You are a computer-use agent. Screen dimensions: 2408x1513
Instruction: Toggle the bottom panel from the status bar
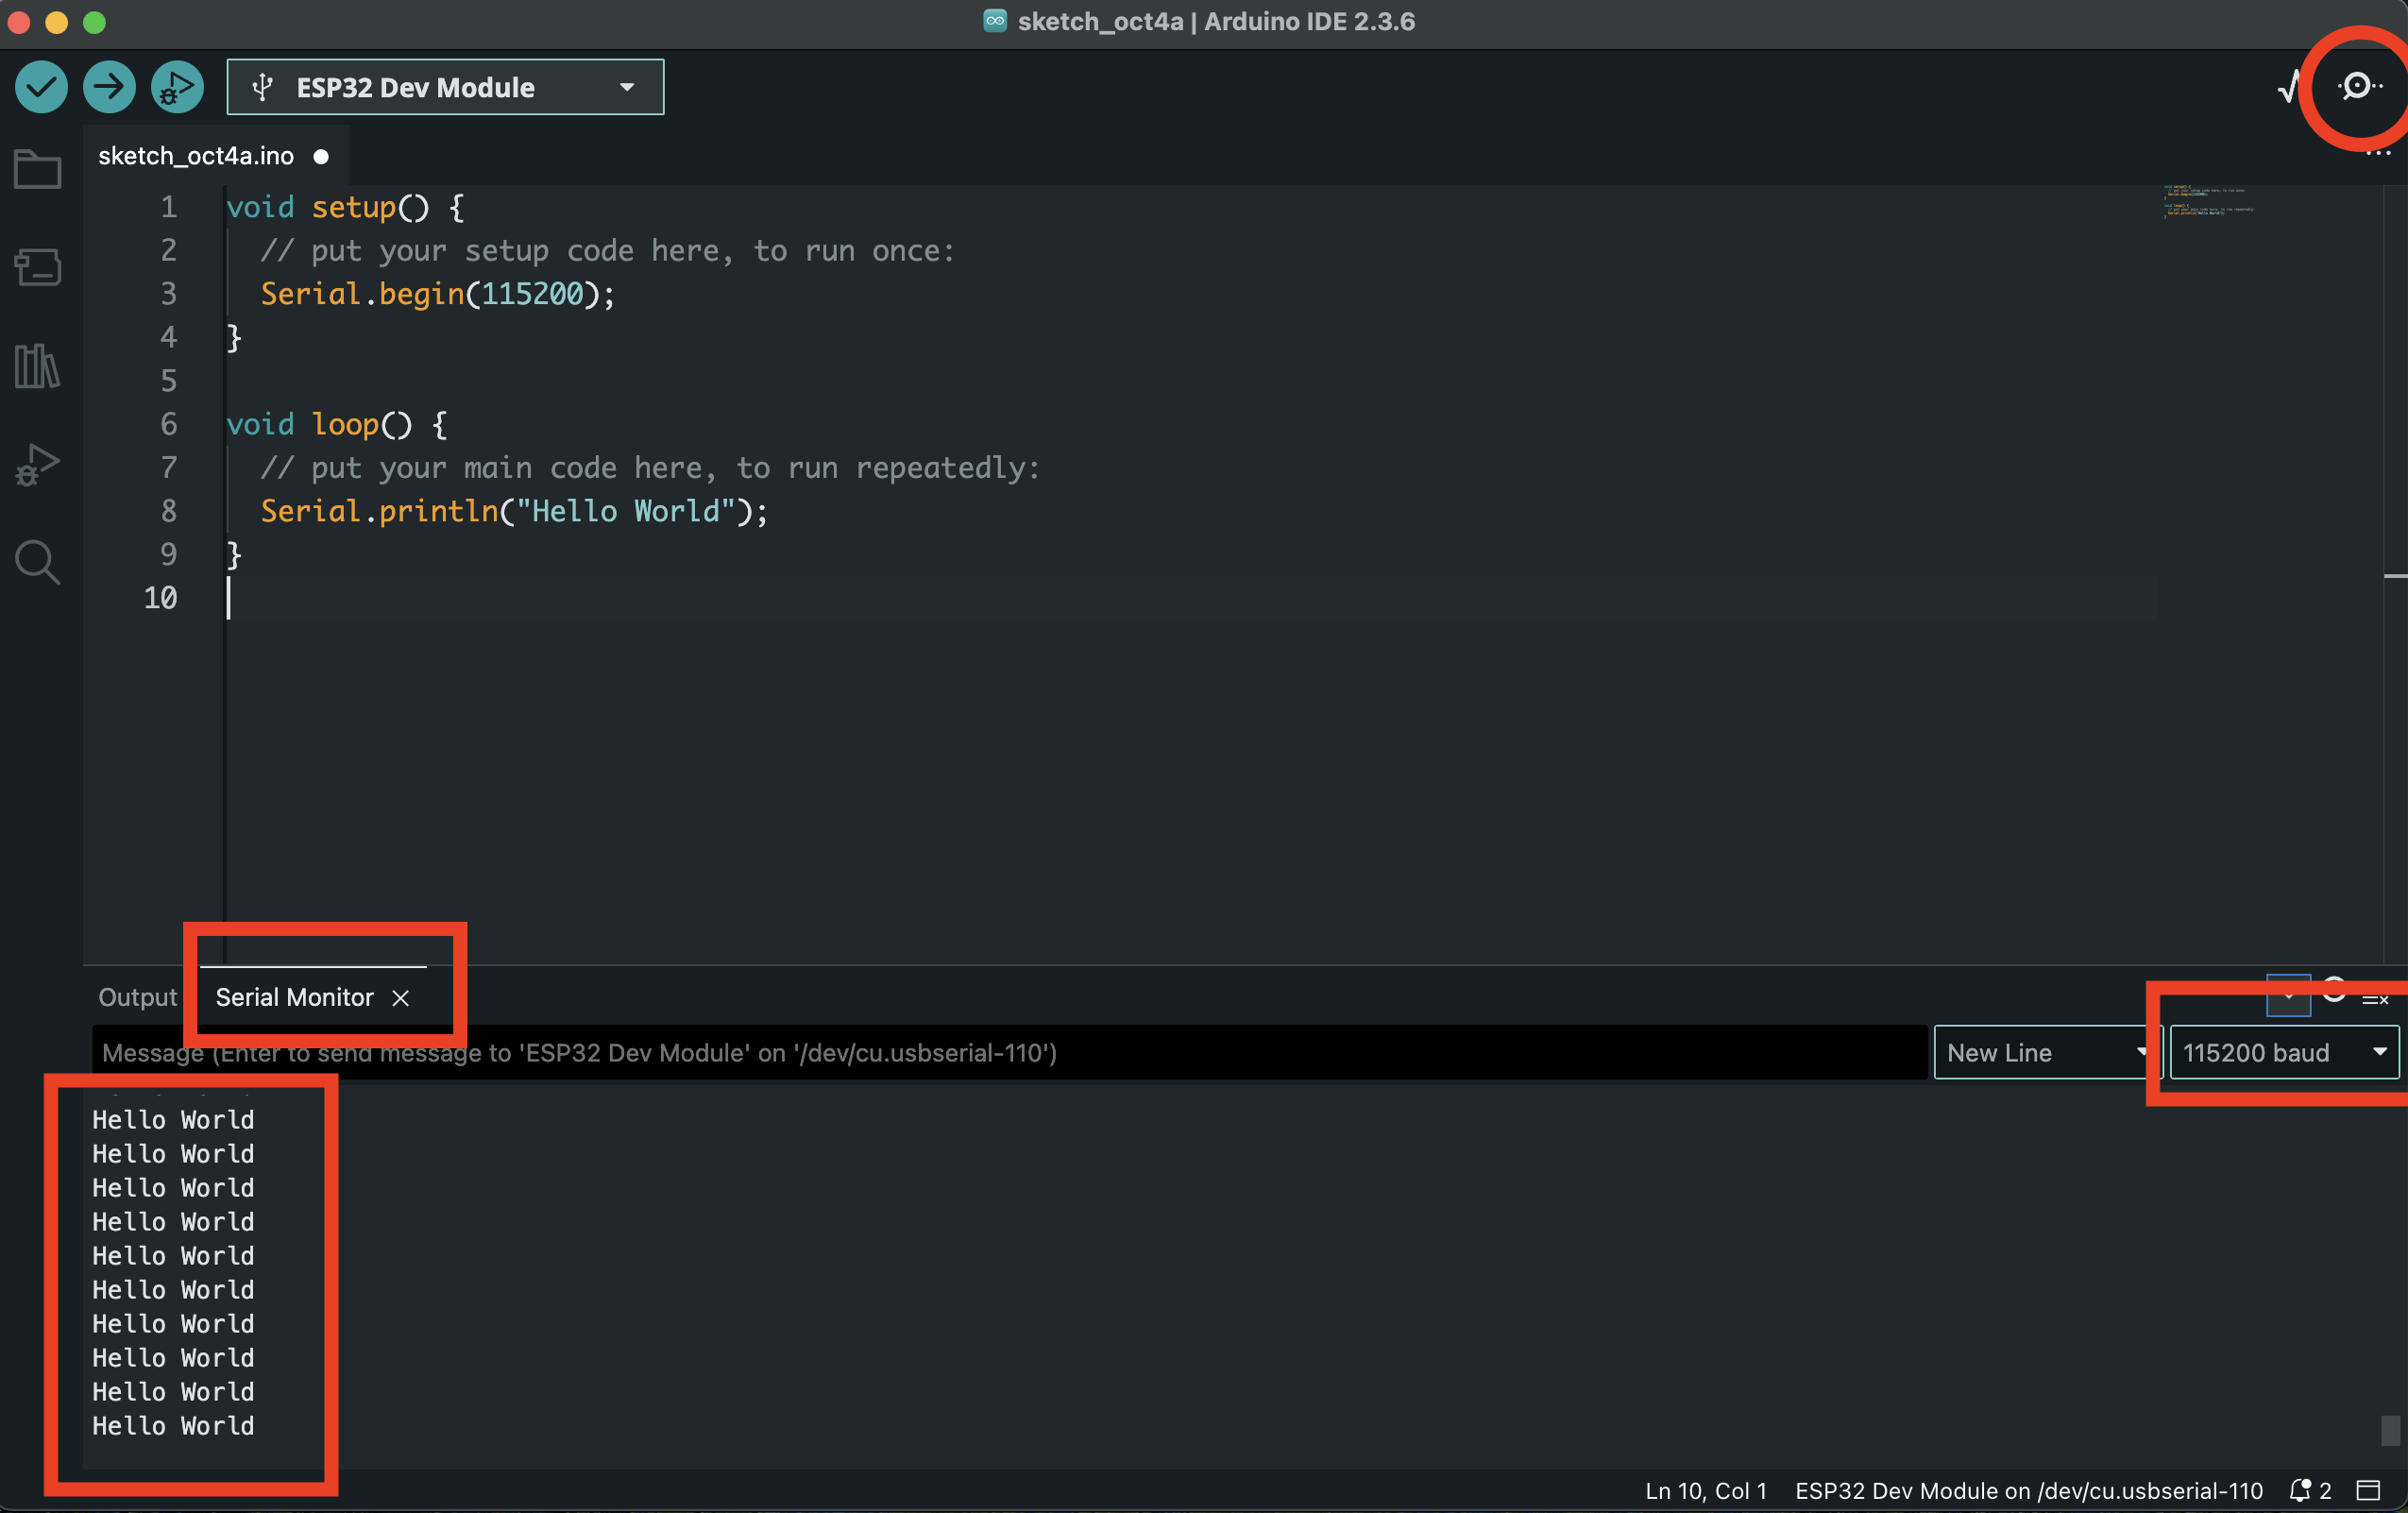pyautogui.click(x=2368, y=1490)
